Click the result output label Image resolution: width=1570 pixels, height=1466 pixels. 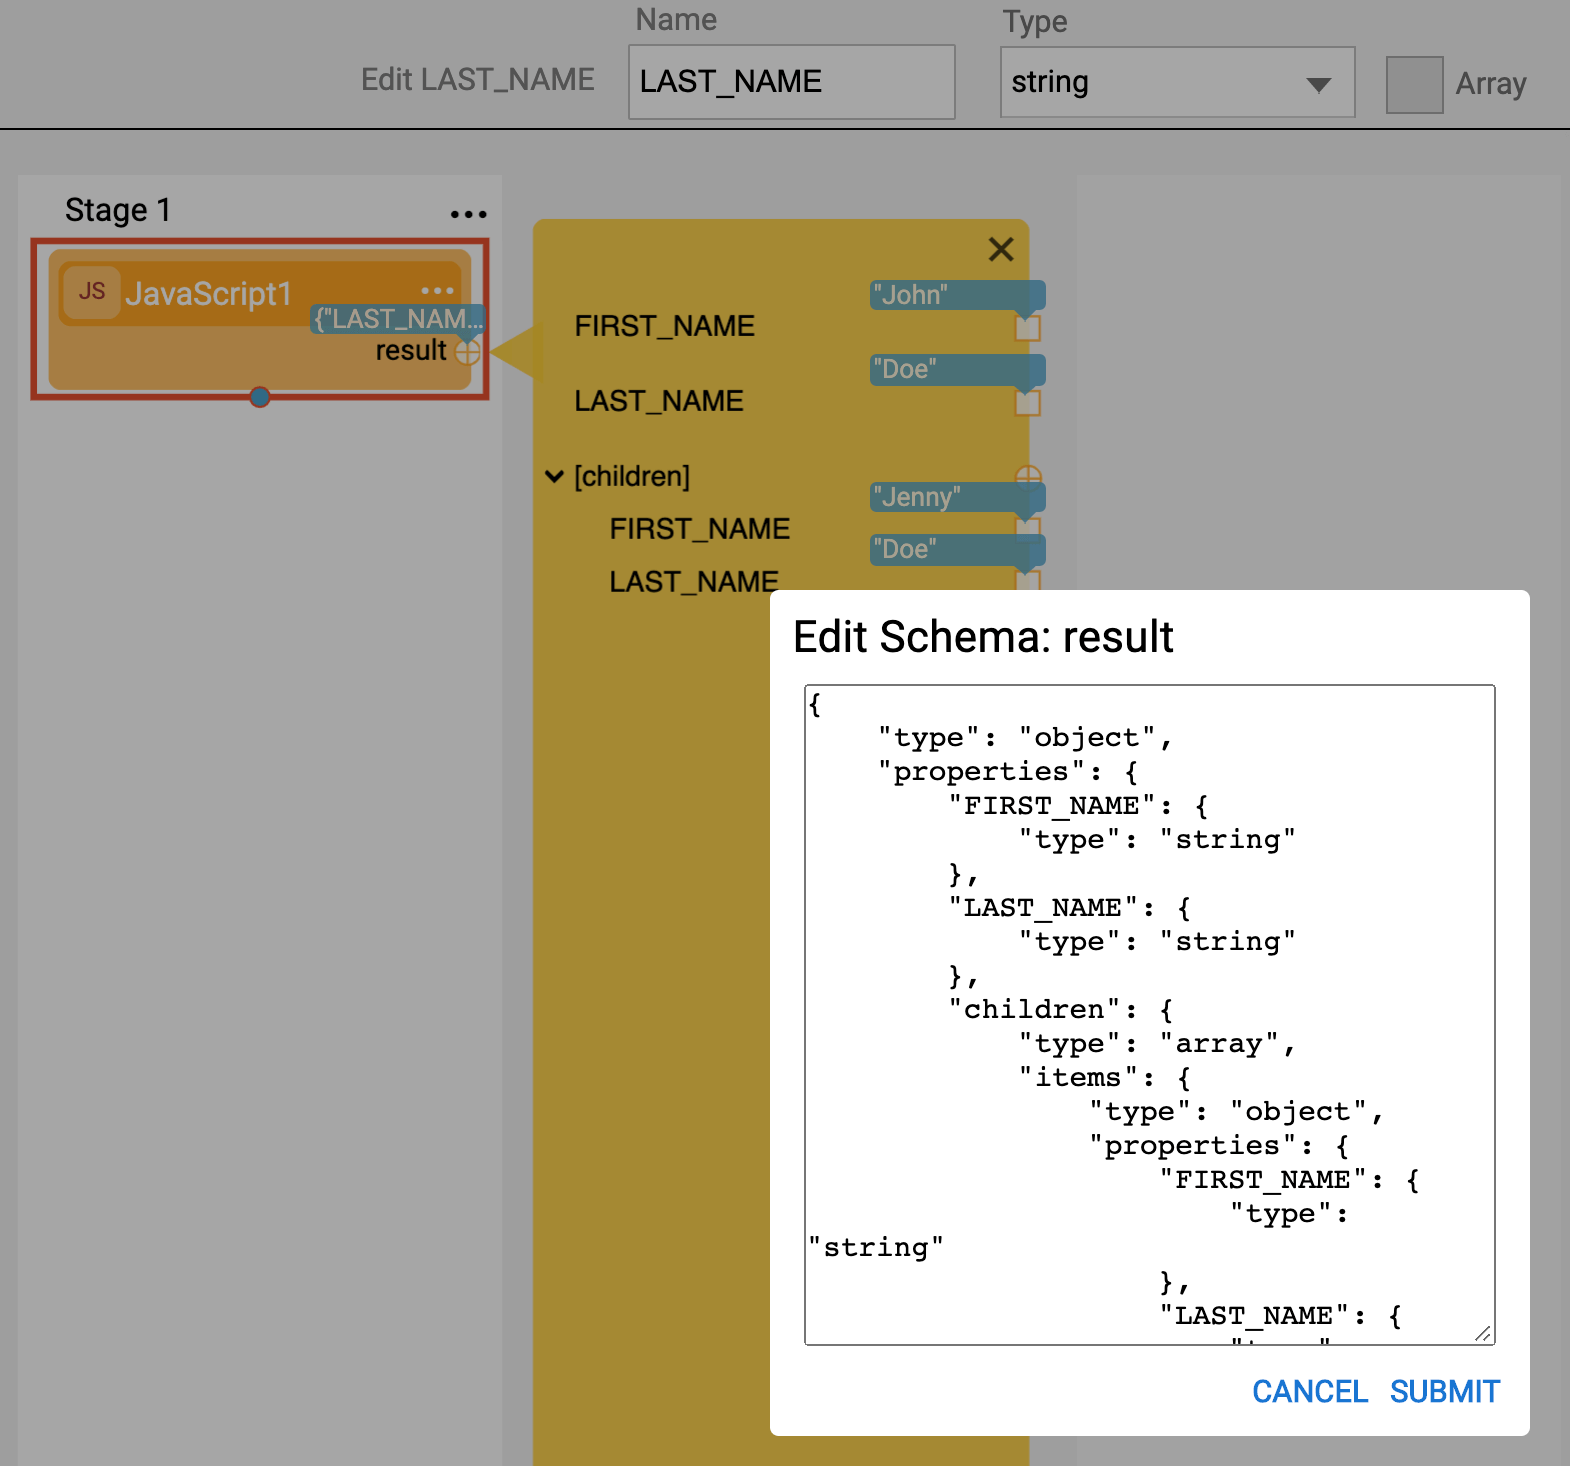(x=410, y=351)
